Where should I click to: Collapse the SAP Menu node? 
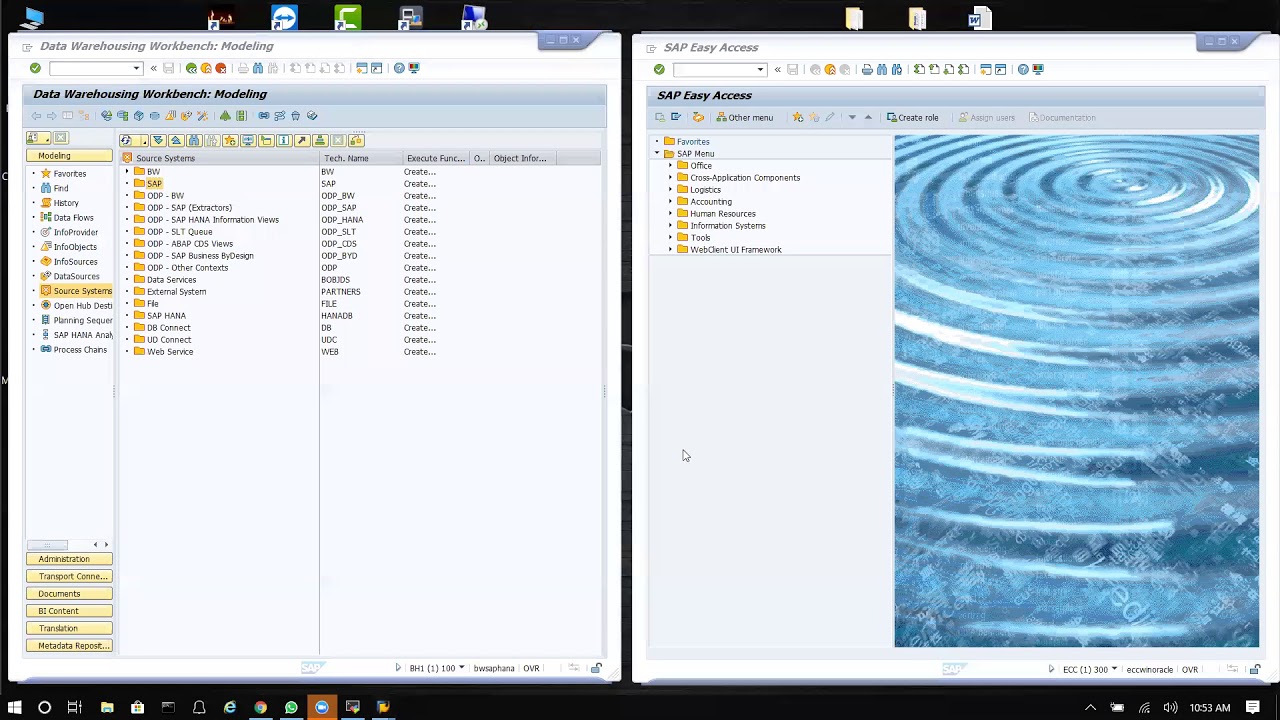pos(657,153)
